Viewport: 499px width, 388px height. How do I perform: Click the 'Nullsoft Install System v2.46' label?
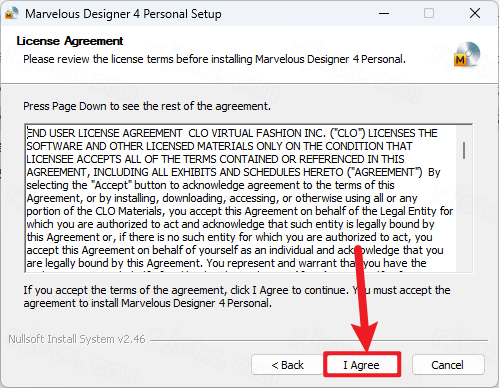pos(77,339)
